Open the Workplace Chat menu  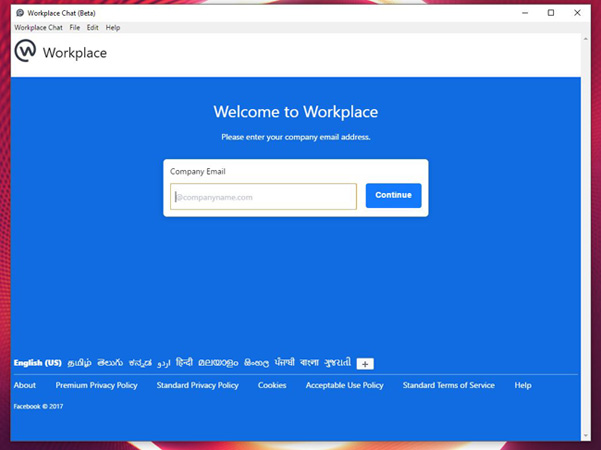click(x=38, y=28)
